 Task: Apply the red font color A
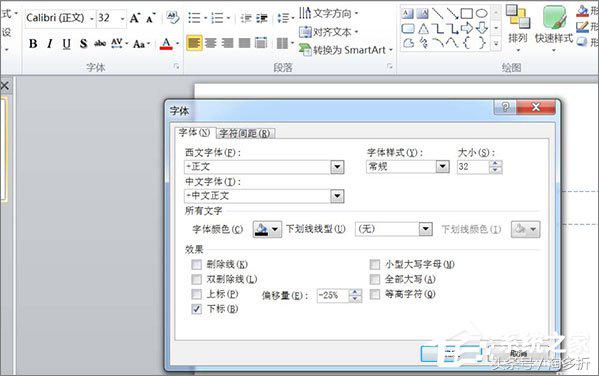[x=166, y=44]
